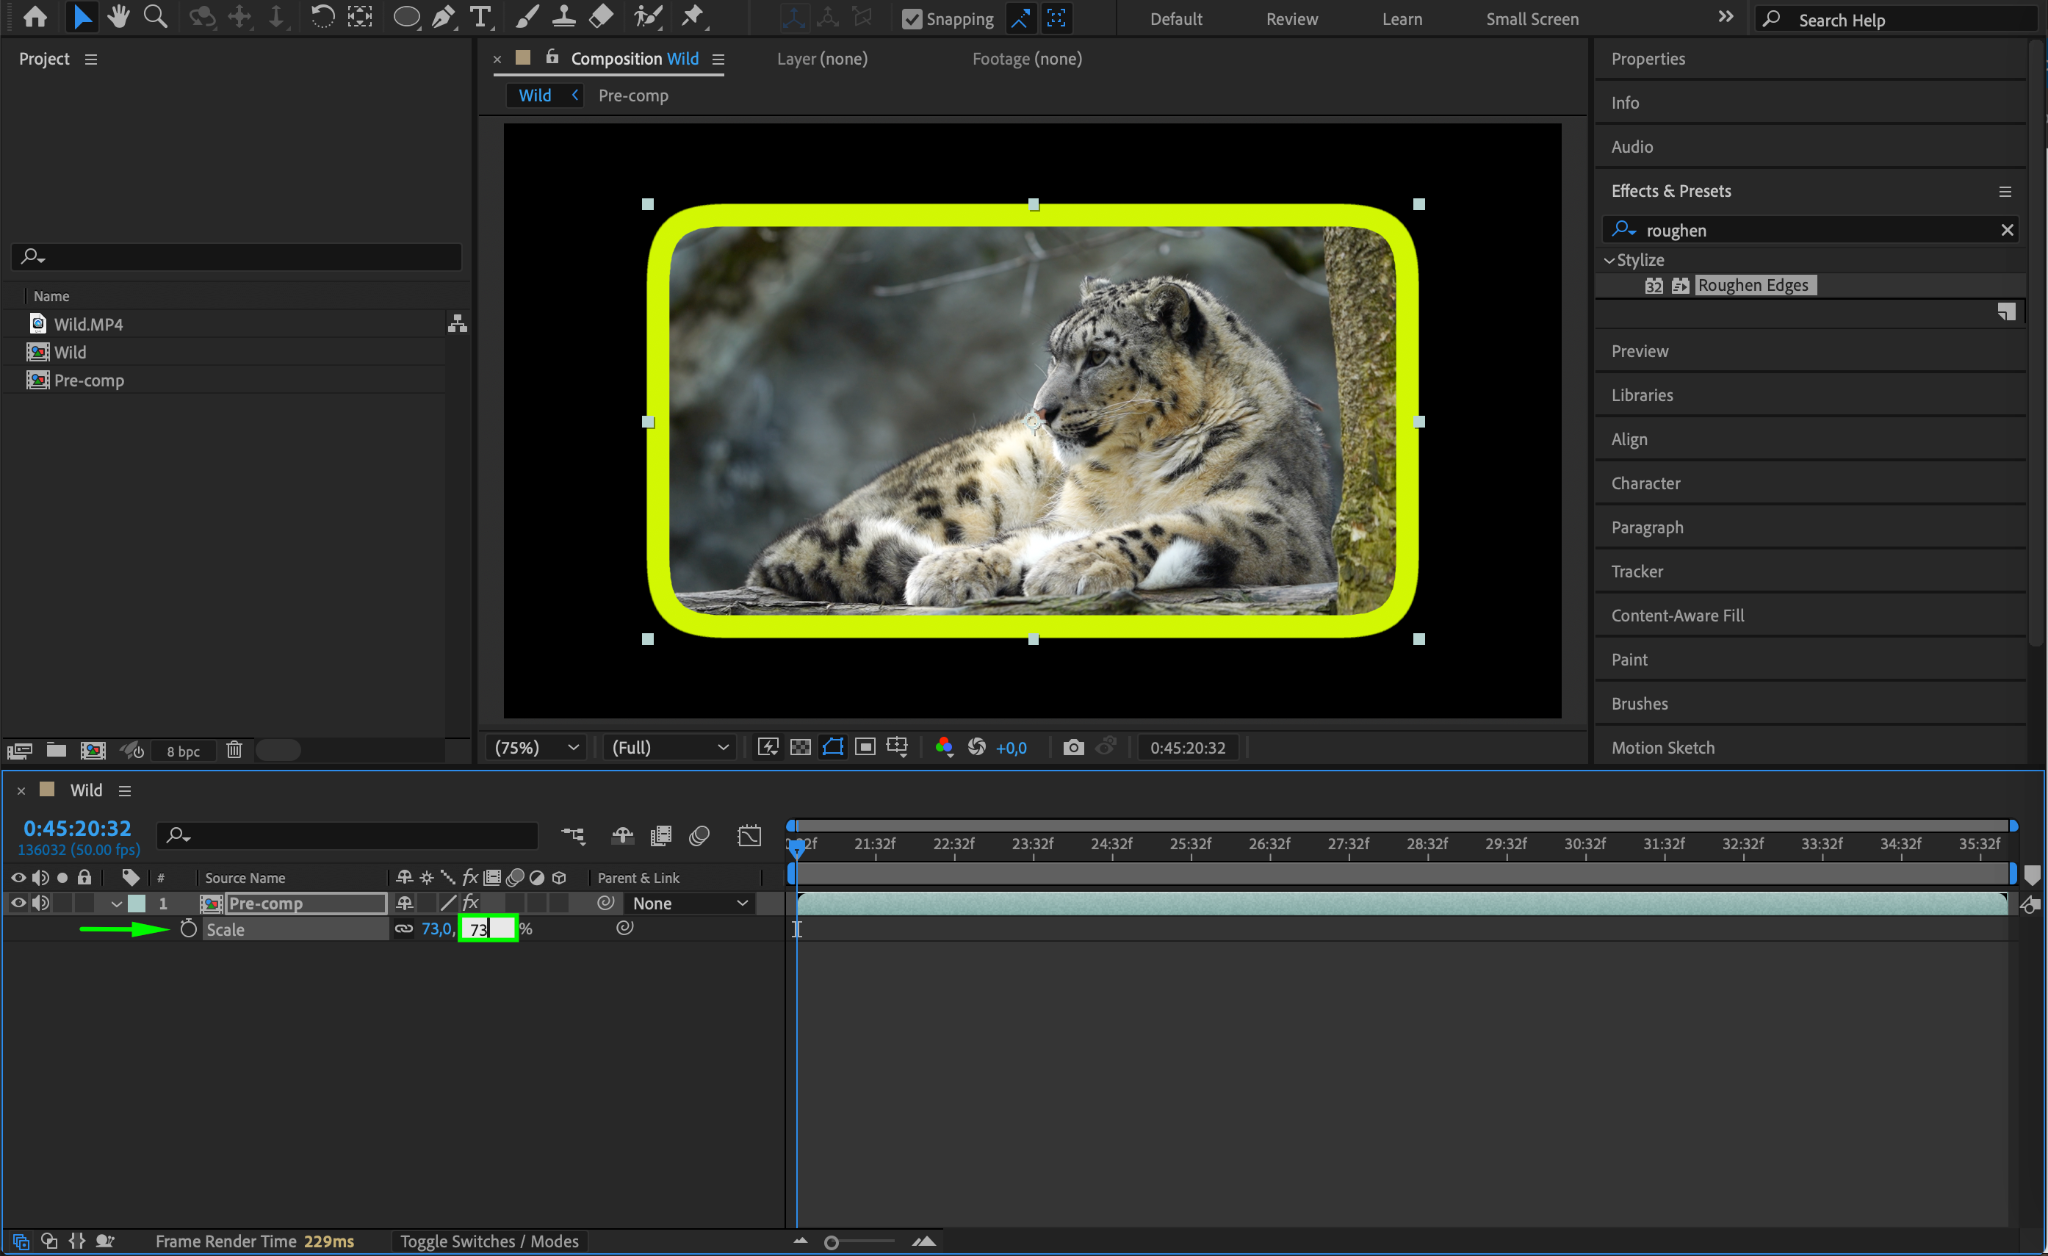Open the Pre-comp breadcrumb tab

coord(633,95)
